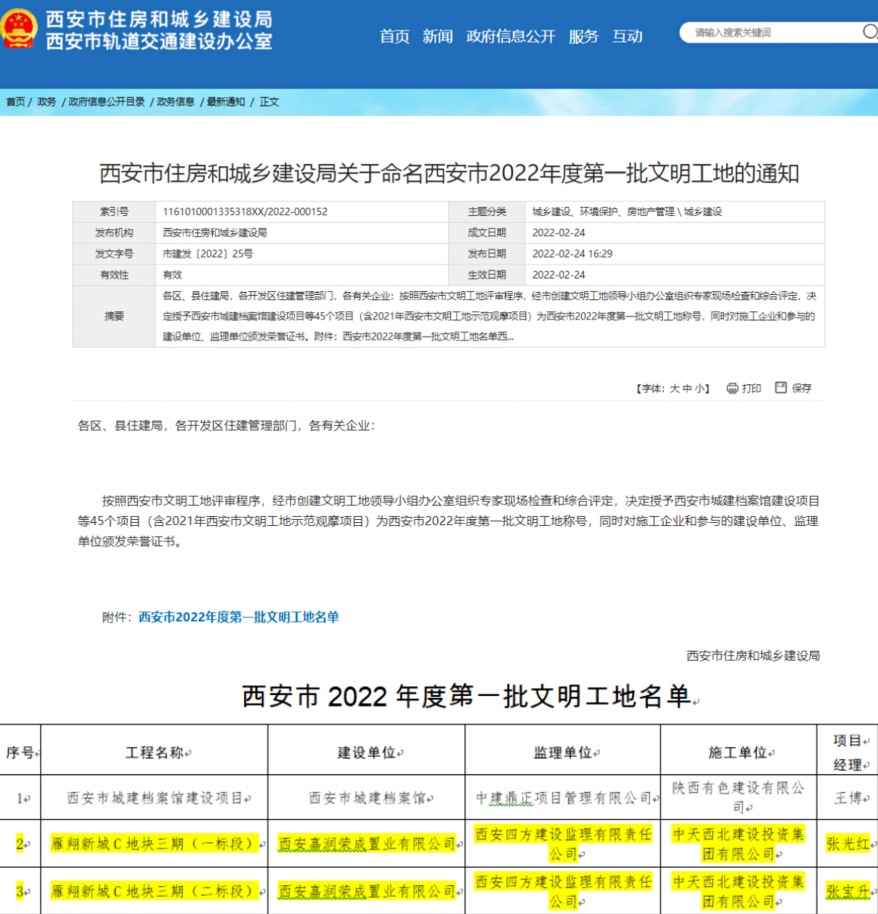
Task: Select 服务 in the top navigation
Action: [583, 36]
